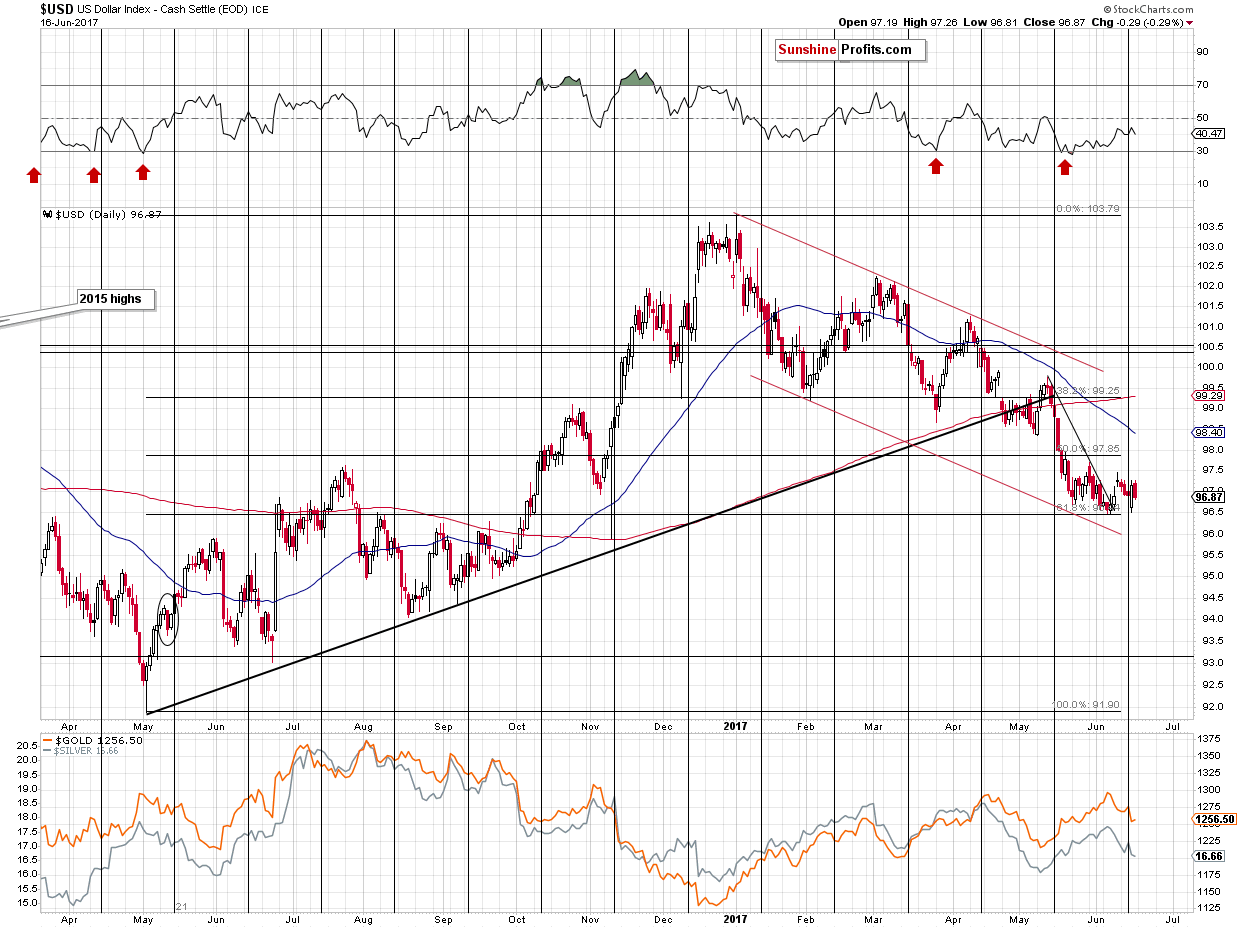Click the blue price tag '98.40'
This screenshot has width=1240, height=928.
point(1209,433)
